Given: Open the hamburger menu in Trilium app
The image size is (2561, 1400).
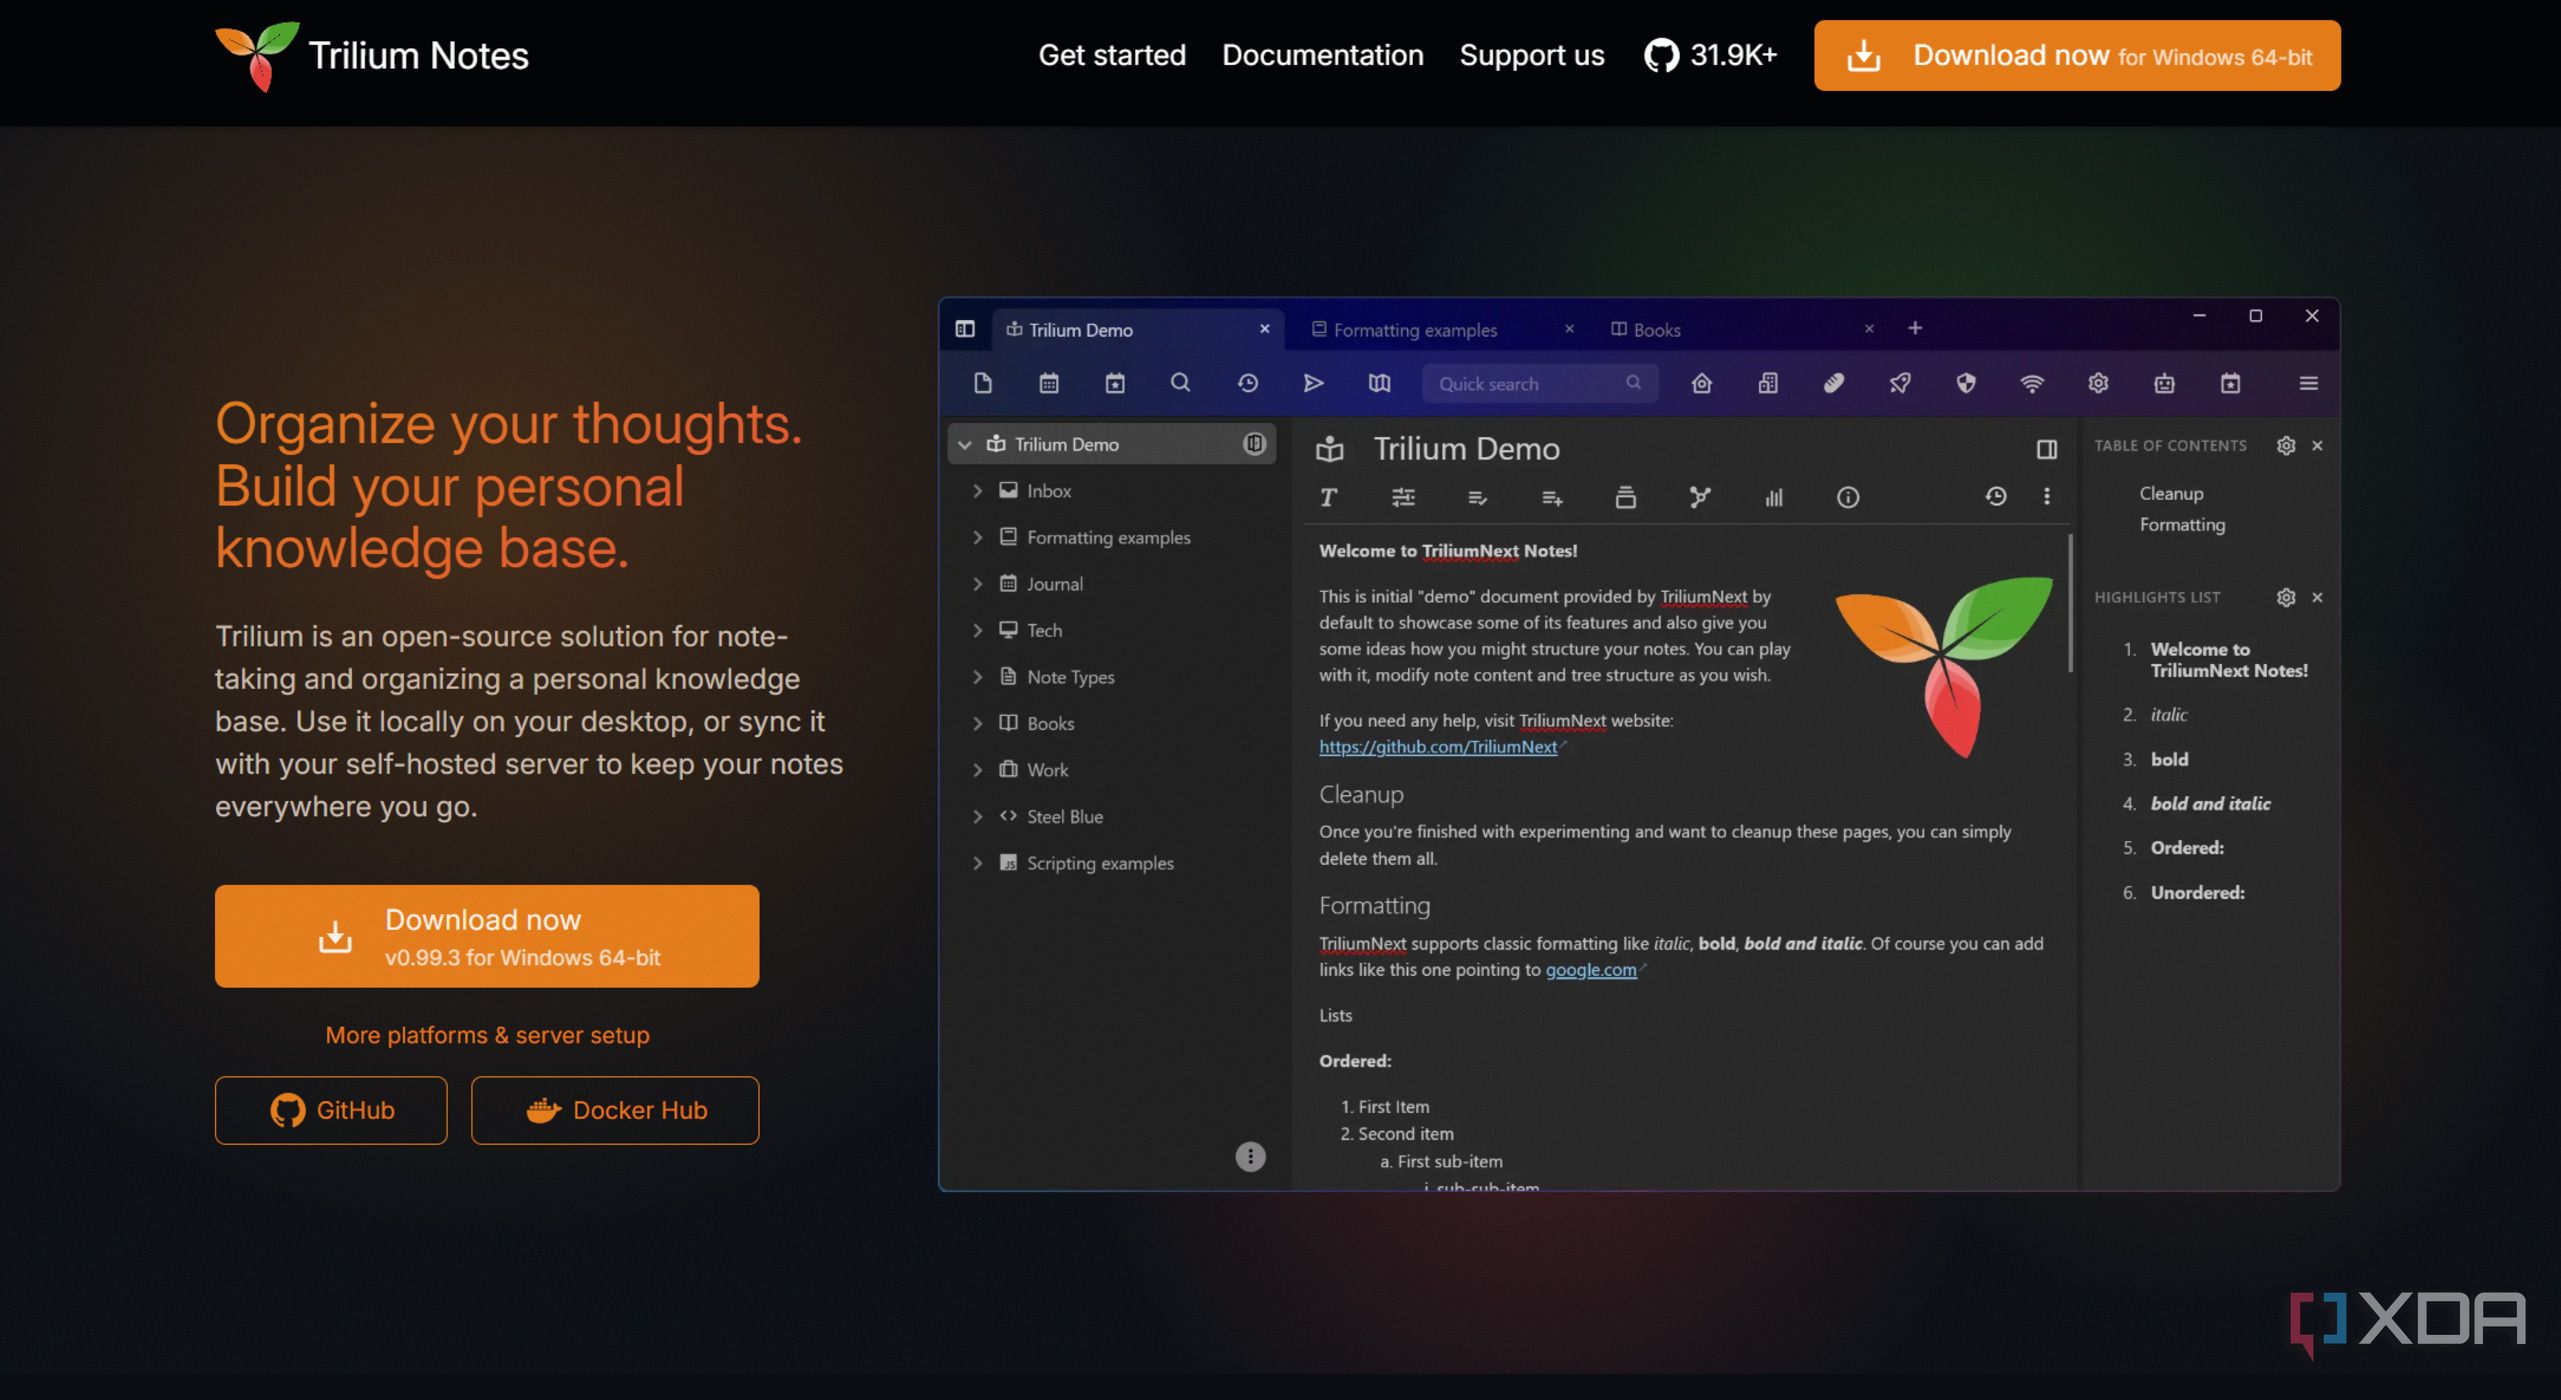Looking at the screenshot, I should click(2308, 383).
